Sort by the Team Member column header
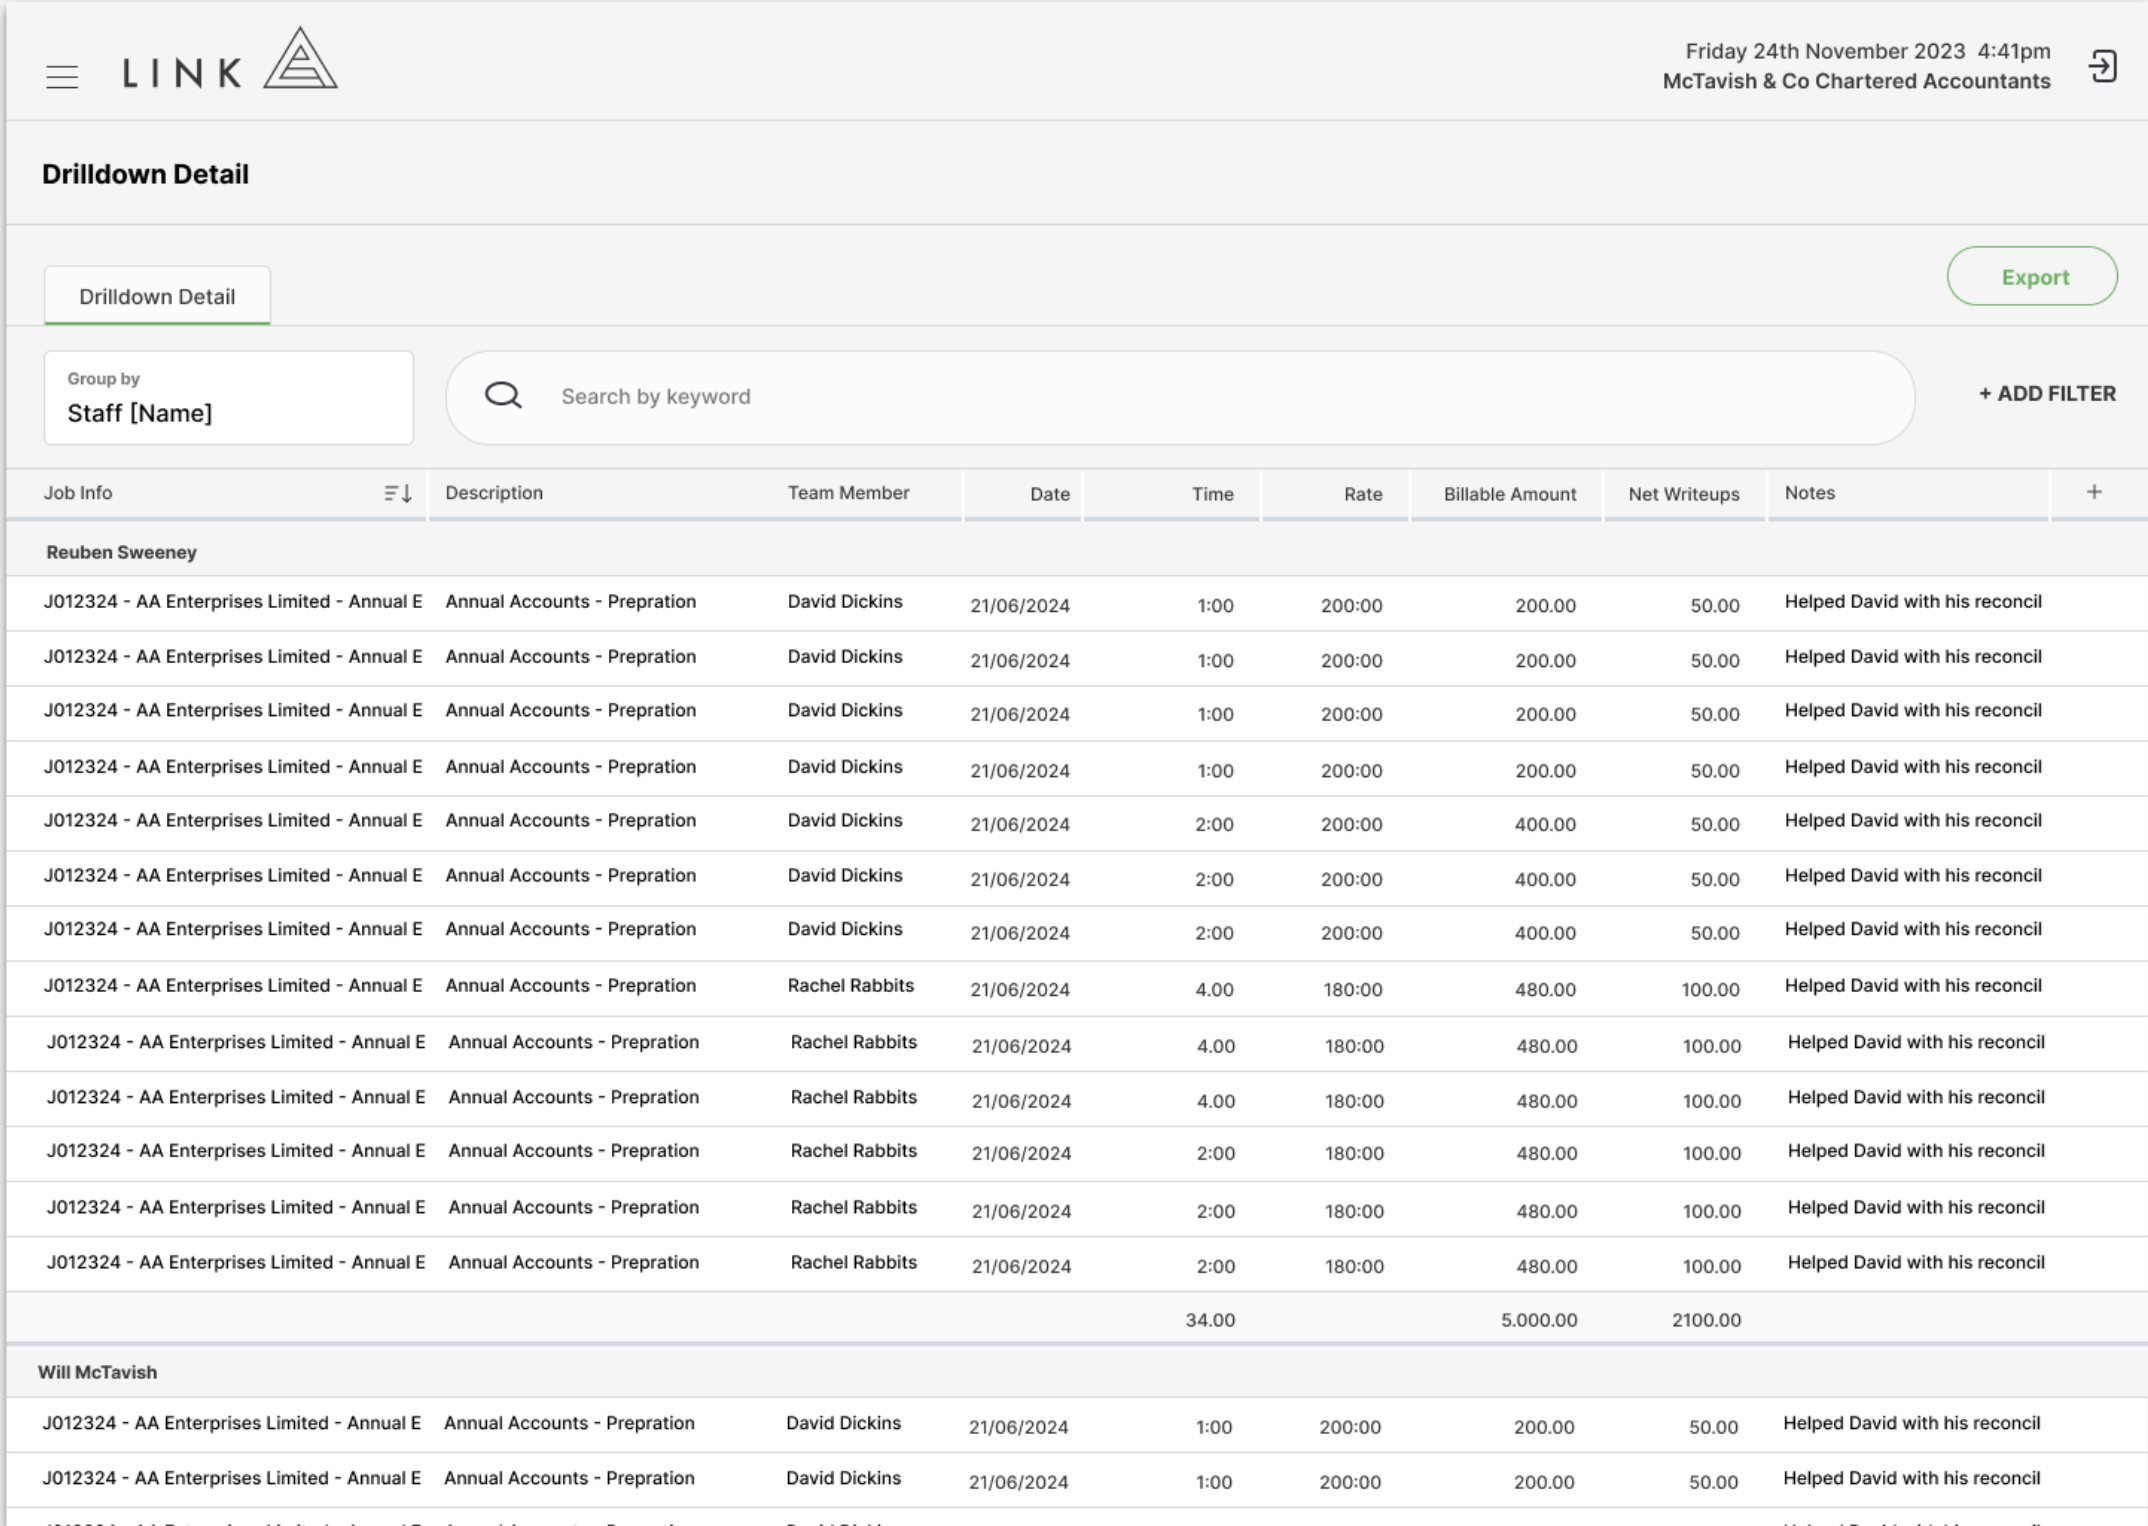The height and width of the screenshot is (1526, 2148). click(848, 493)
